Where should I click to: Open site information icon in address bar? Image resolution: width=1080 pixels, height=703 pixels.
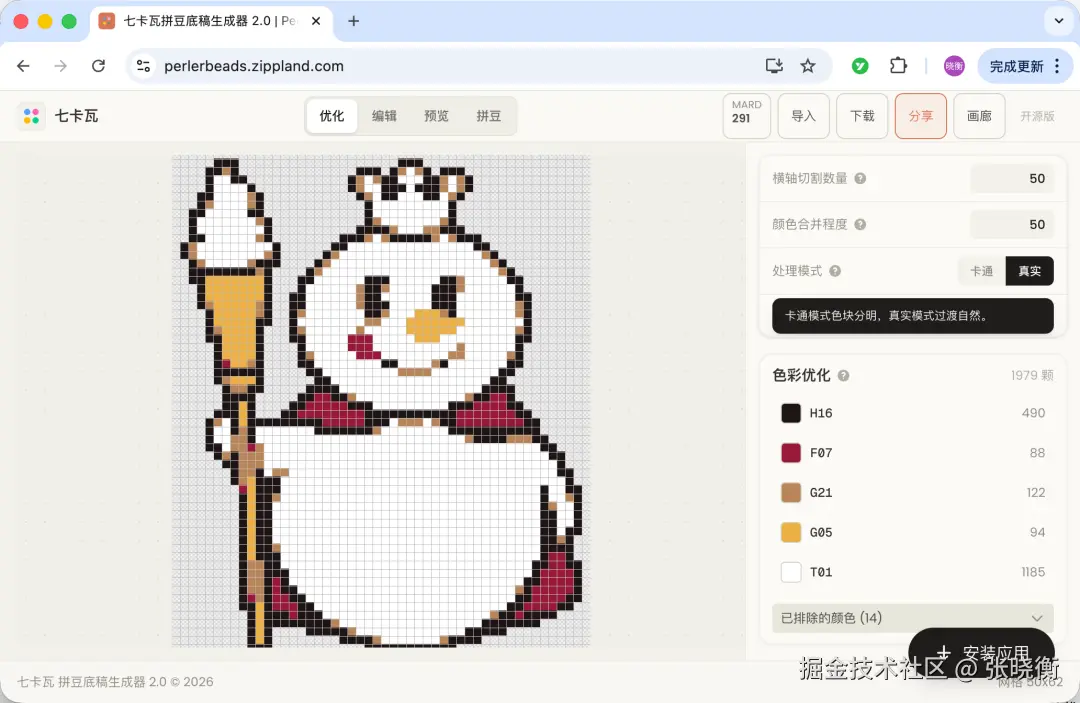(143, 66)
